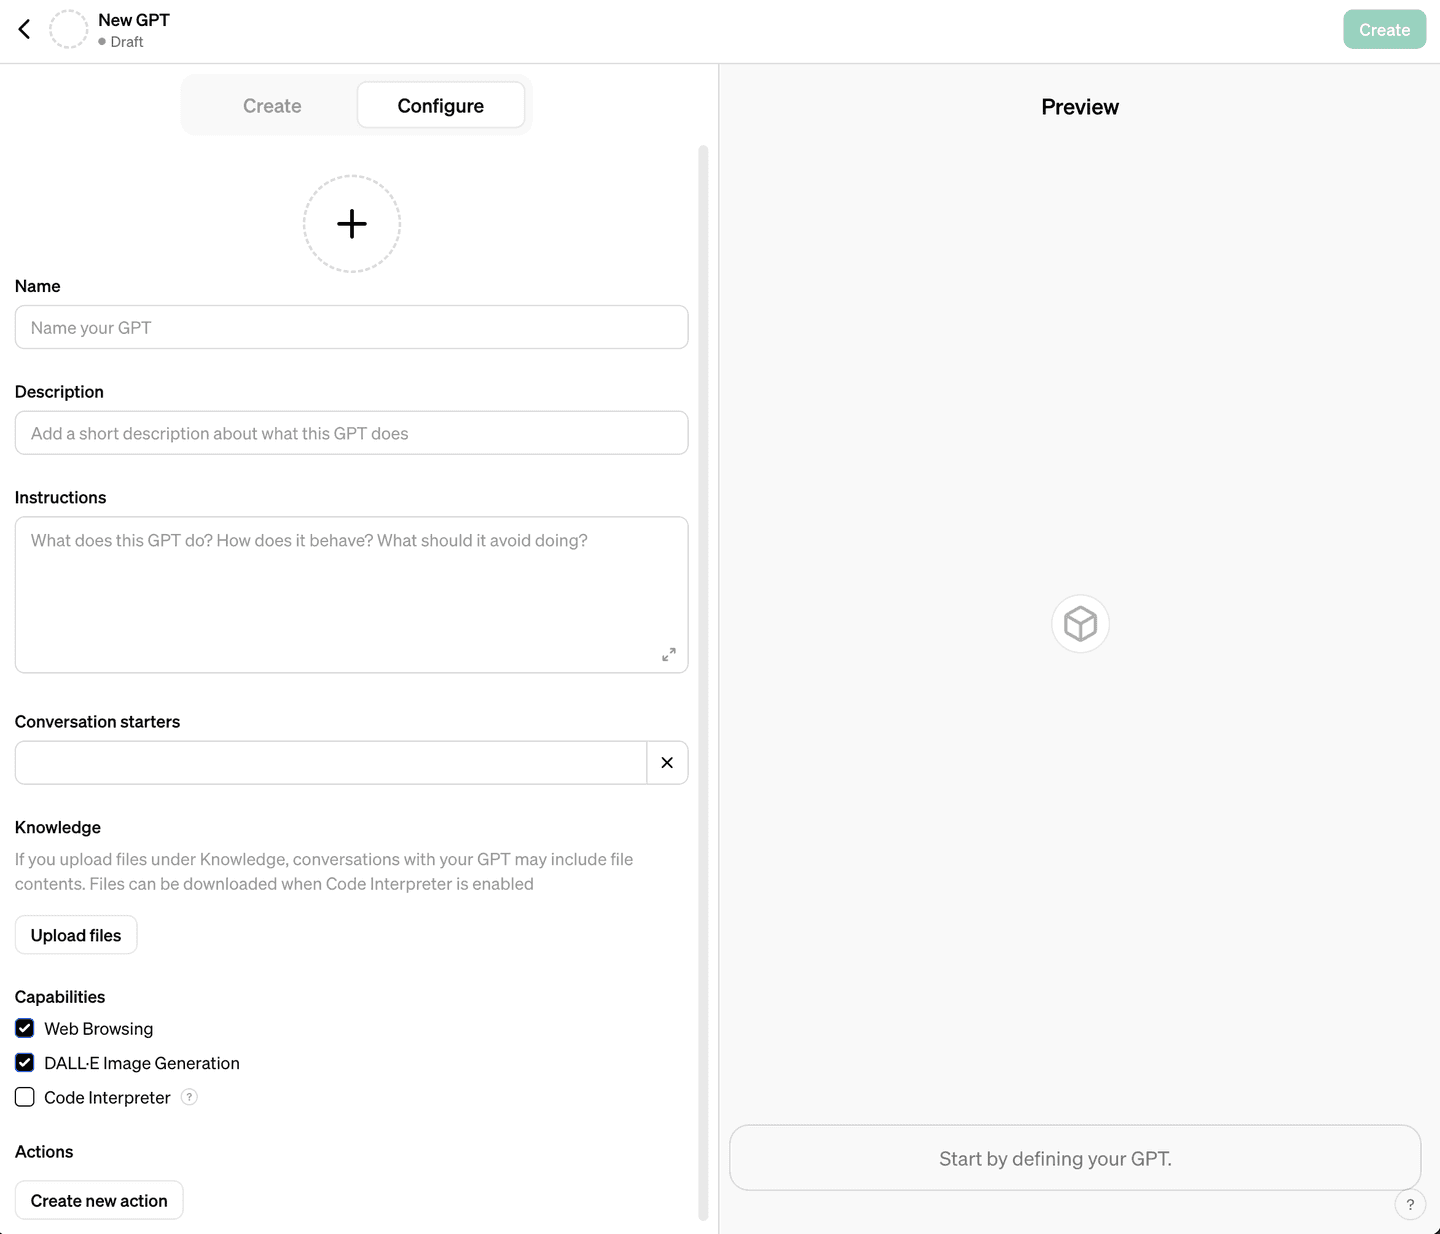
Task: Click the Description input field
Action: coord(351,433)
